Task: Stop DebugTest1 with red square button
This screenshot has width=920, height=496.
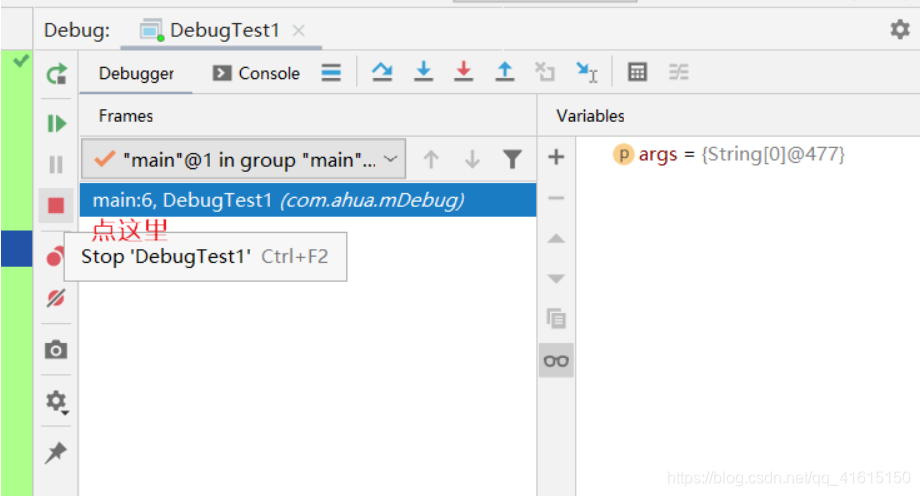Action: coord(56,205)
